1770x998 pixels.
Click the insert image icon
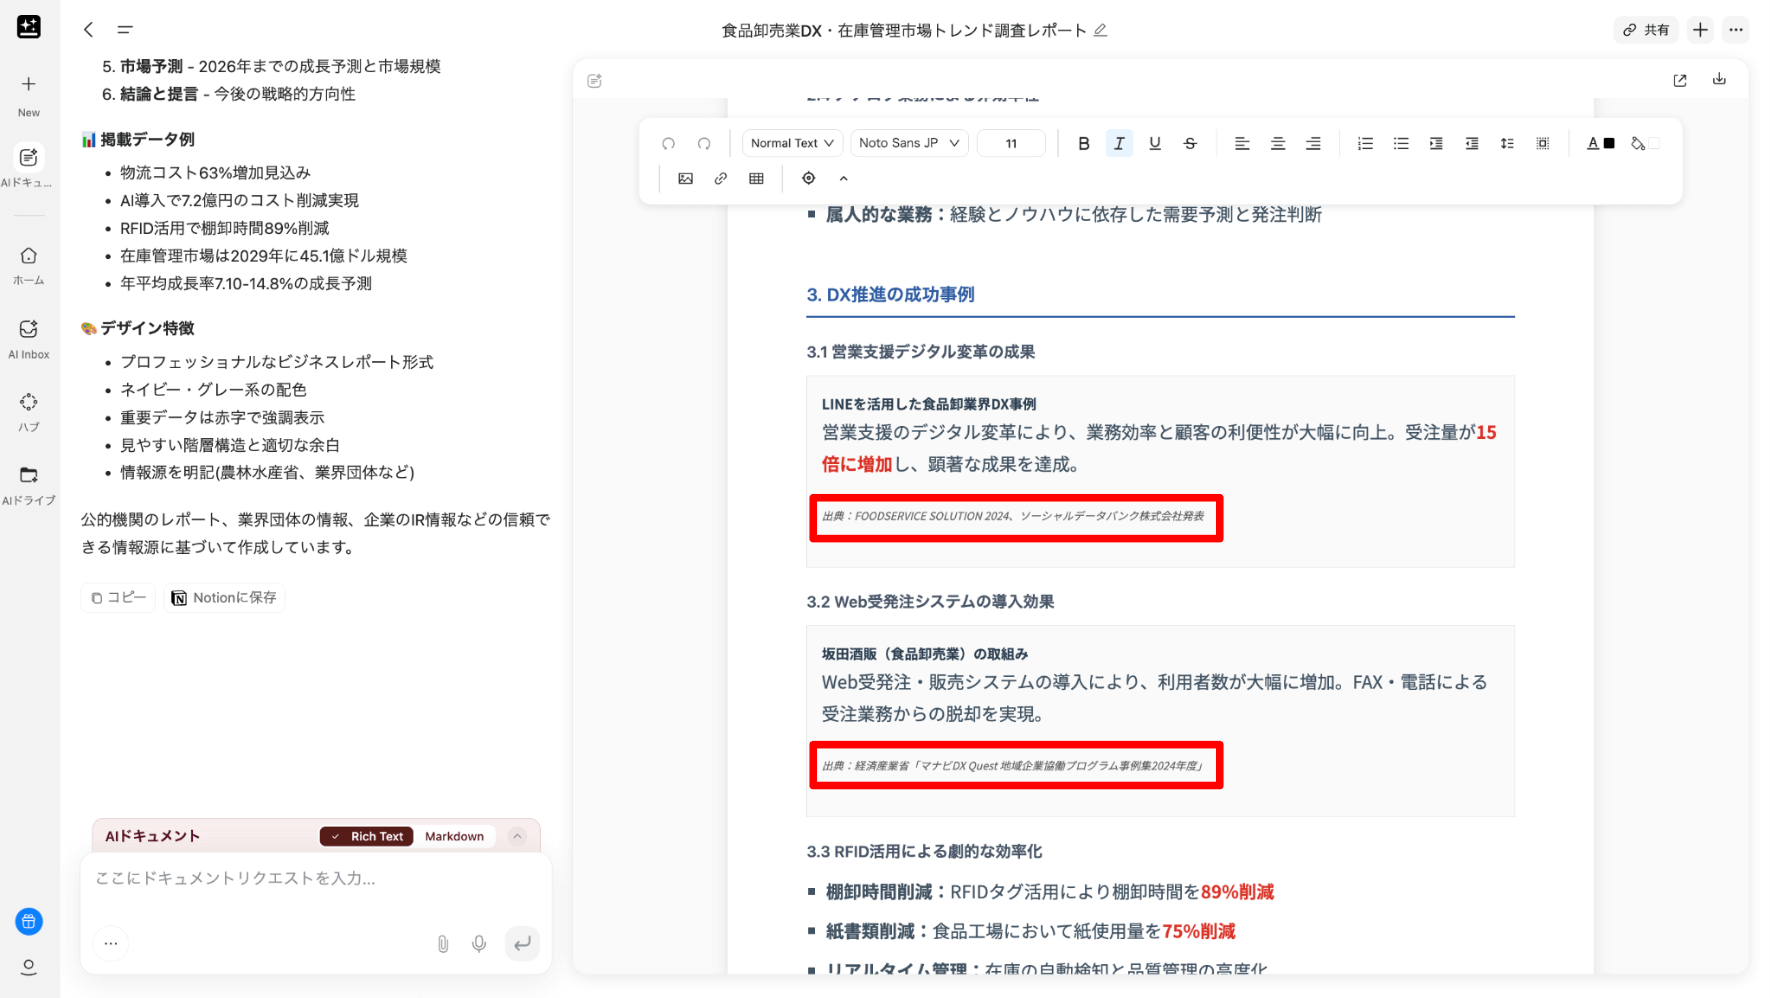685,178
